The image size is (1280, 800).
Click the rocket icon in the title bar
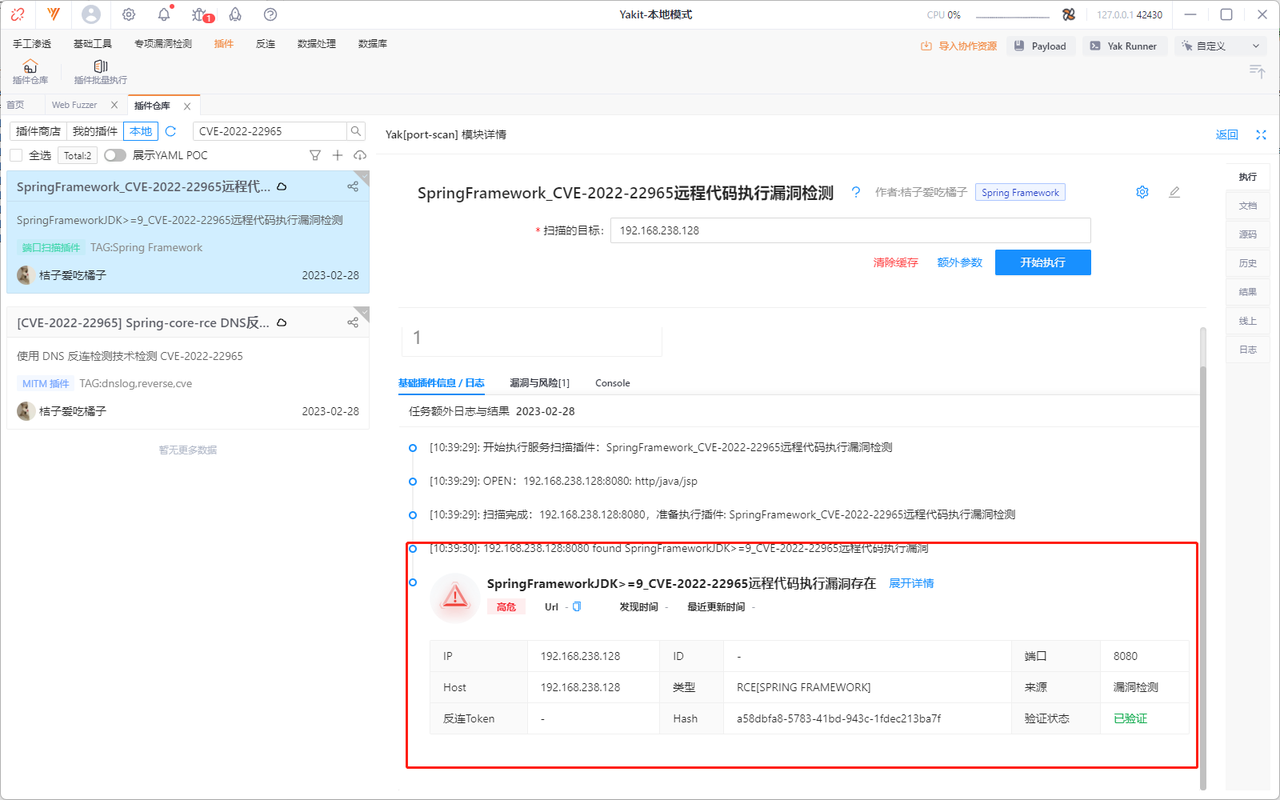pyautogui.click(x=235, y=15)
